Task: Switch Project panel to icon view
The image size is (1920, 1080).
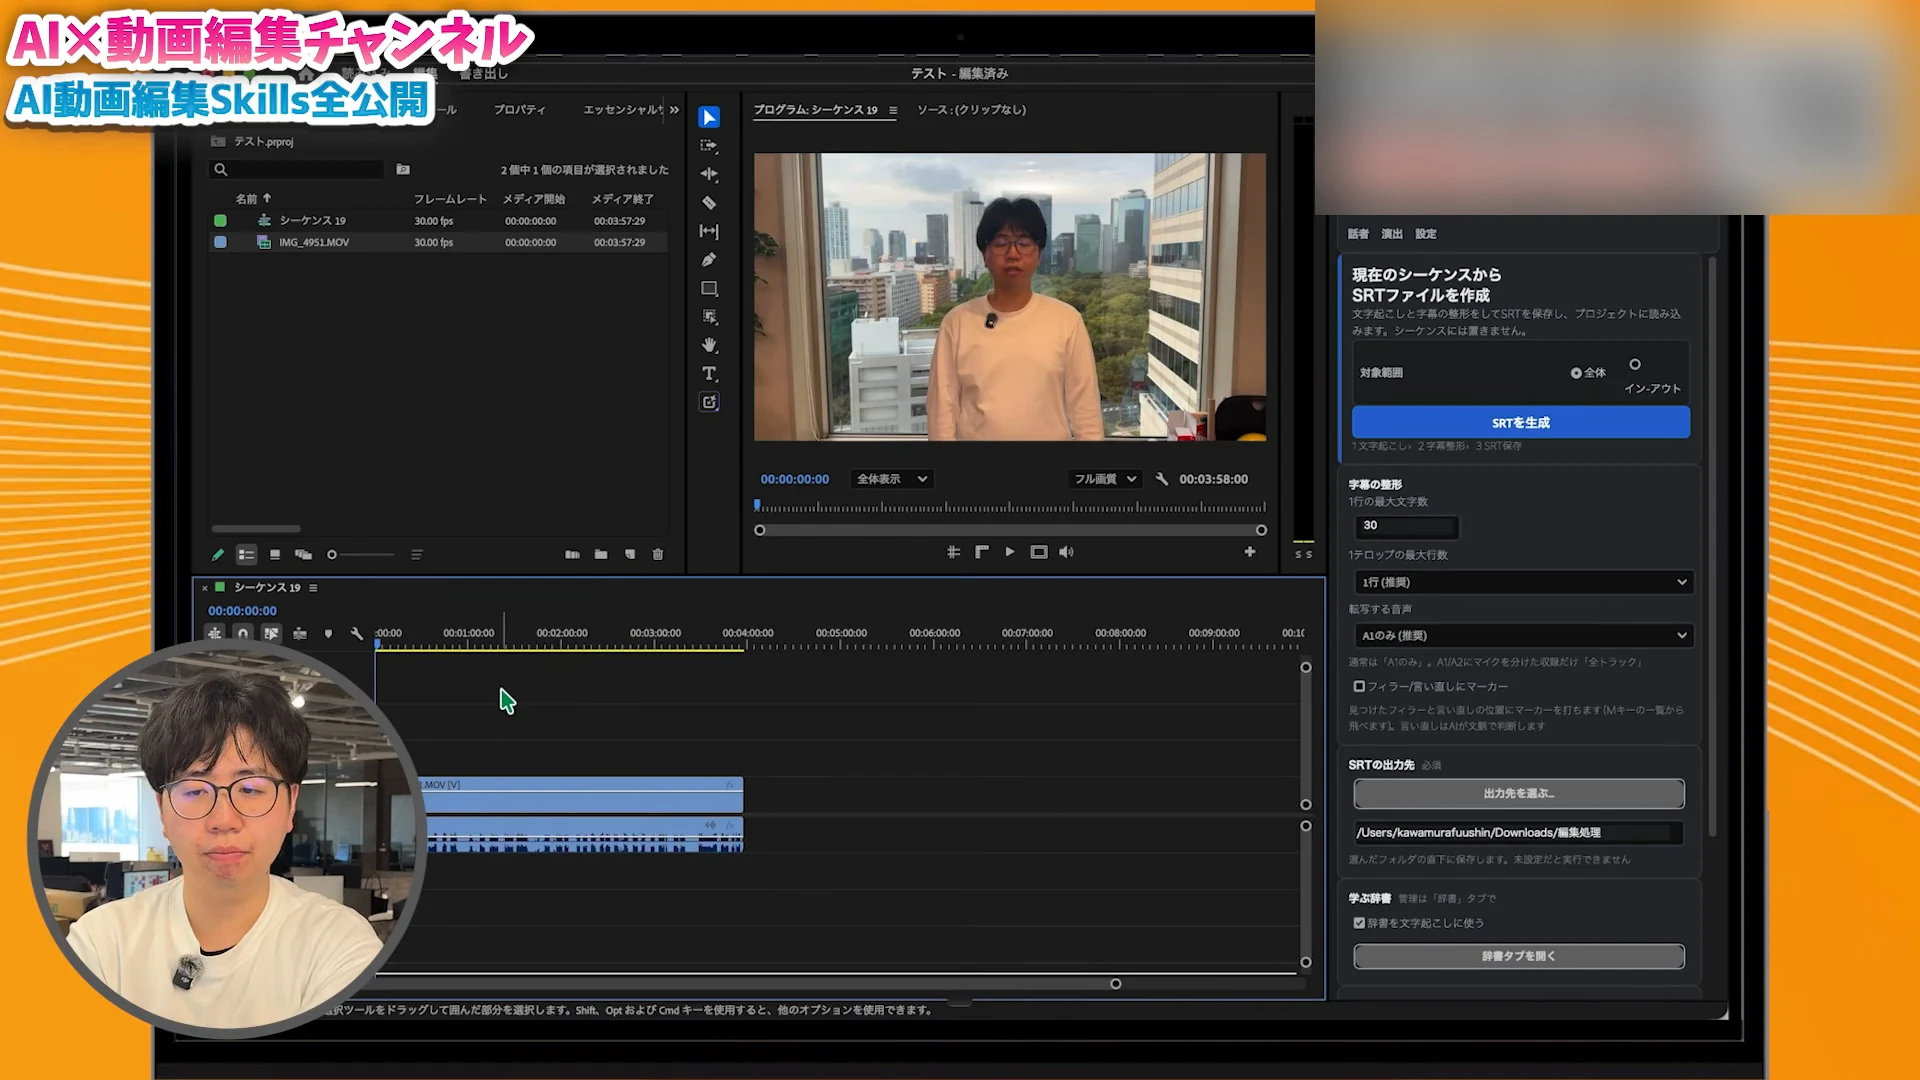Action: [x=275, y=554]
